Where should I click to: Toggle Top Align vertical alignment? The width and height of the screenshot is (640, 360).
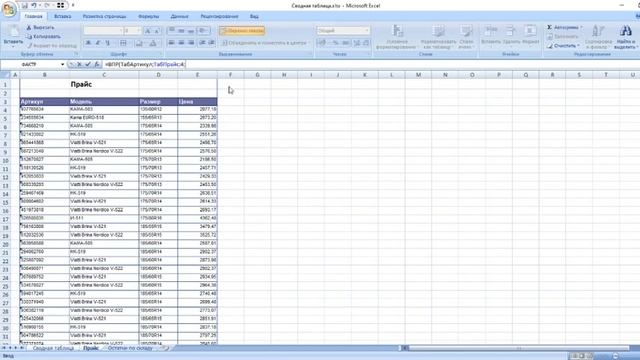click(x=171, y=31)
